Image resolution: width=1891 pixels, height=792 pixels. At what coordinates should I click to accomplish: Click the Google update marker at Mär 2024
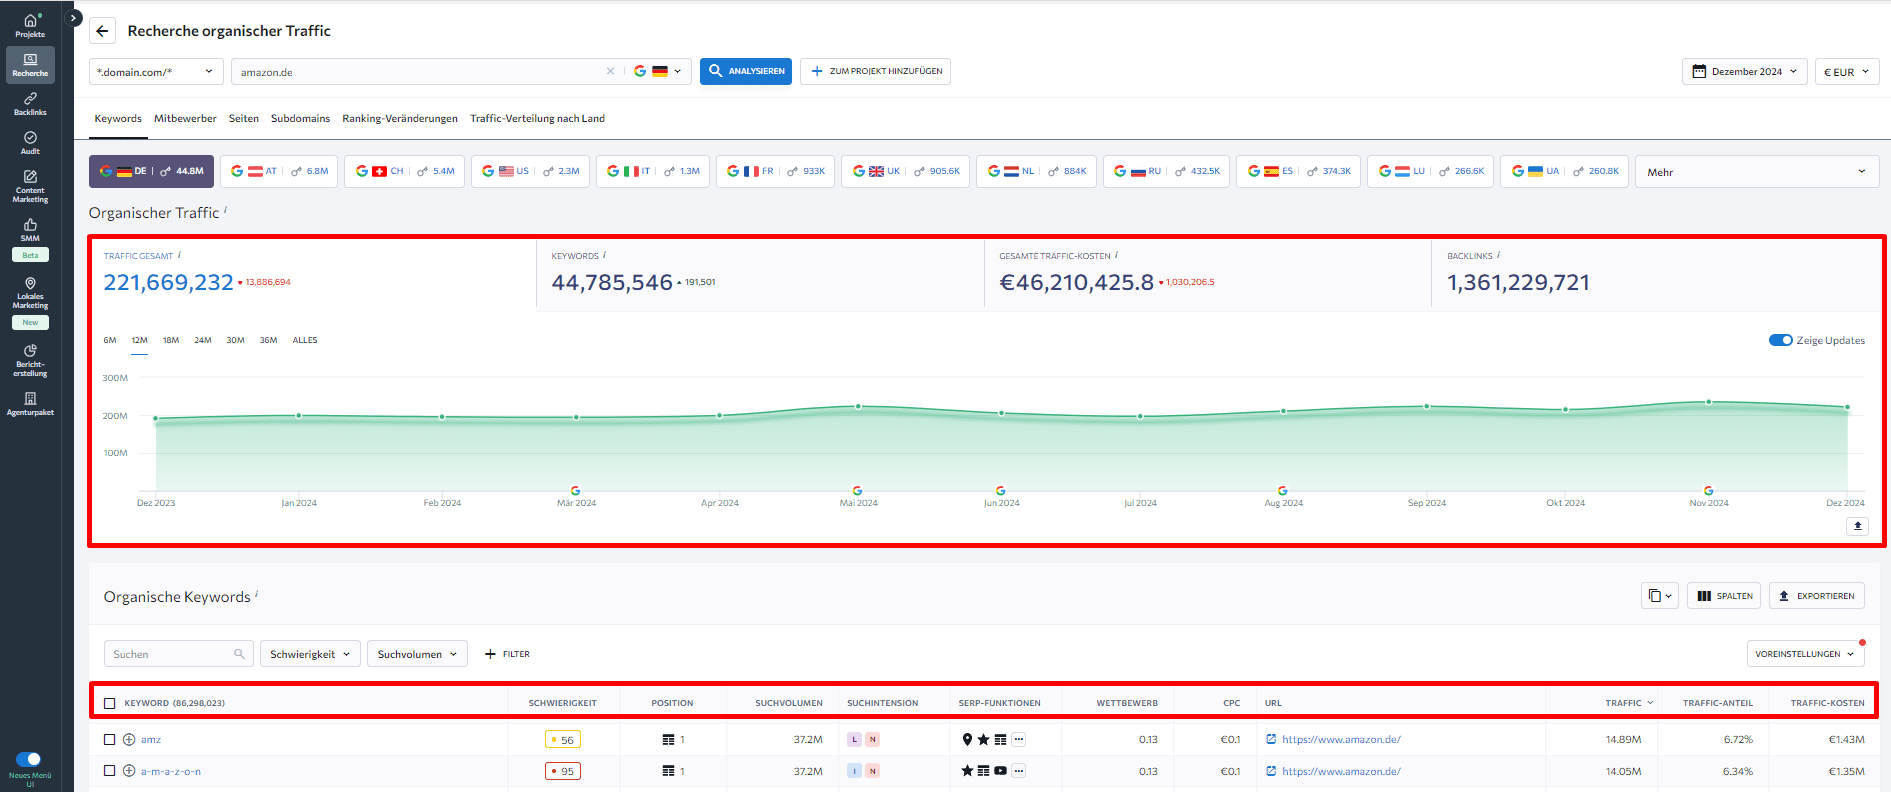click(575, 490)
